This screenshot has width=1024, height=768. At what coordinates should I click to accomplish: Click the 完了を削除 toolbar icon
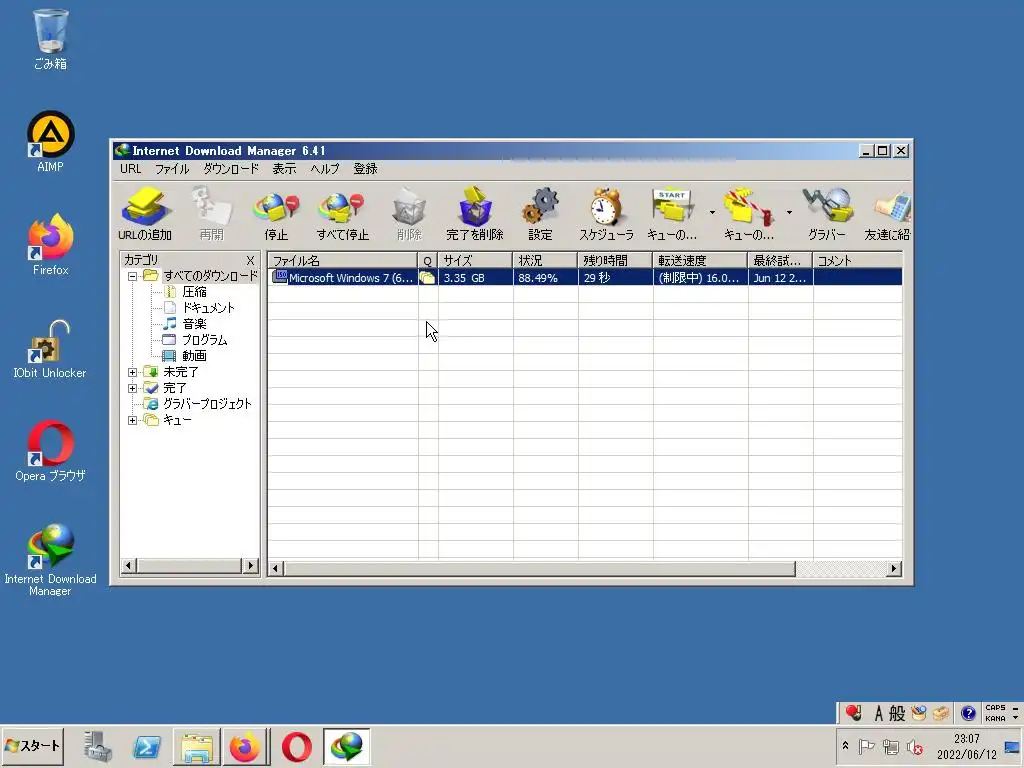tap(475, 213)
